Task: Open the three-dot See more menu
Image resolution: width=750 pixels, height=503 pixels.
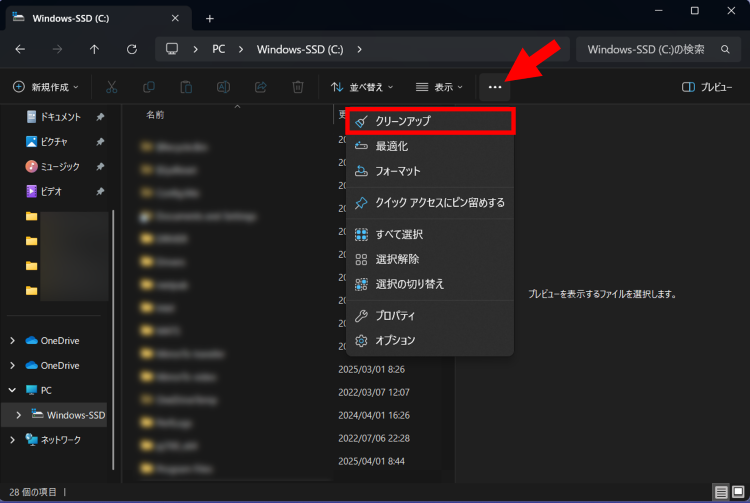Action: coord(495,87)
